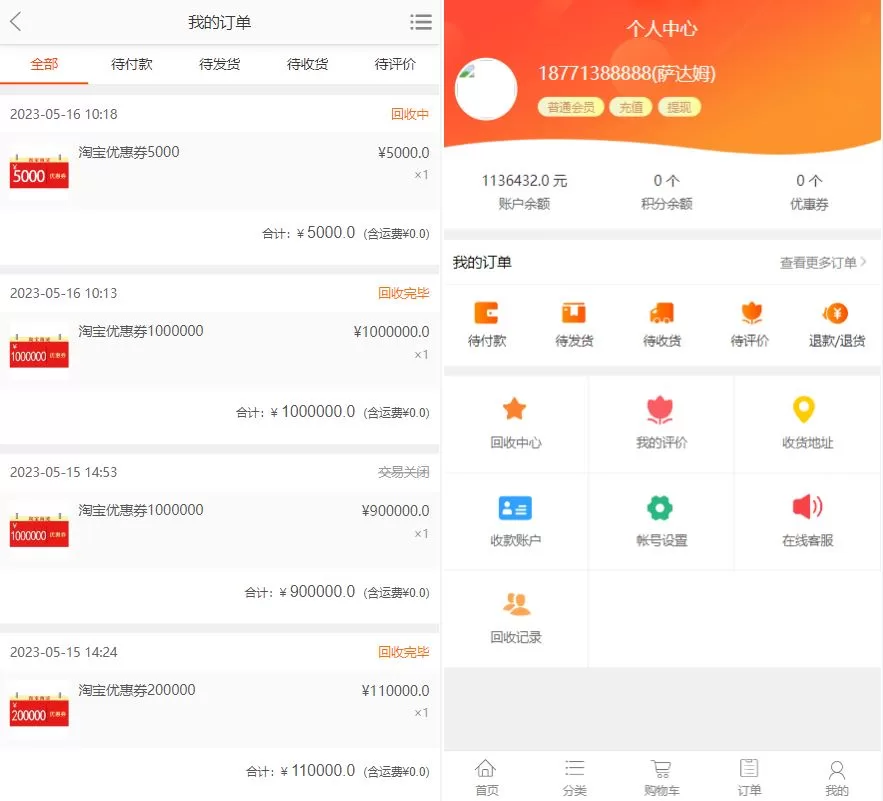Image resolution: width=883 pixels, height=801 pixels.
Task: Switch to the 待发货 tab
Action: coord(220,64)
